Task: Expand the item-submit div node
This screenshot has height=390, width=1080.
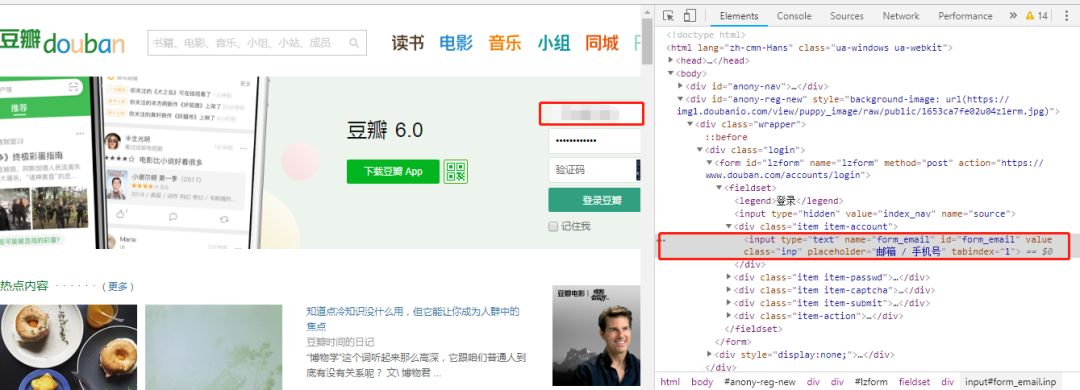Action: [x=729, y=302]
